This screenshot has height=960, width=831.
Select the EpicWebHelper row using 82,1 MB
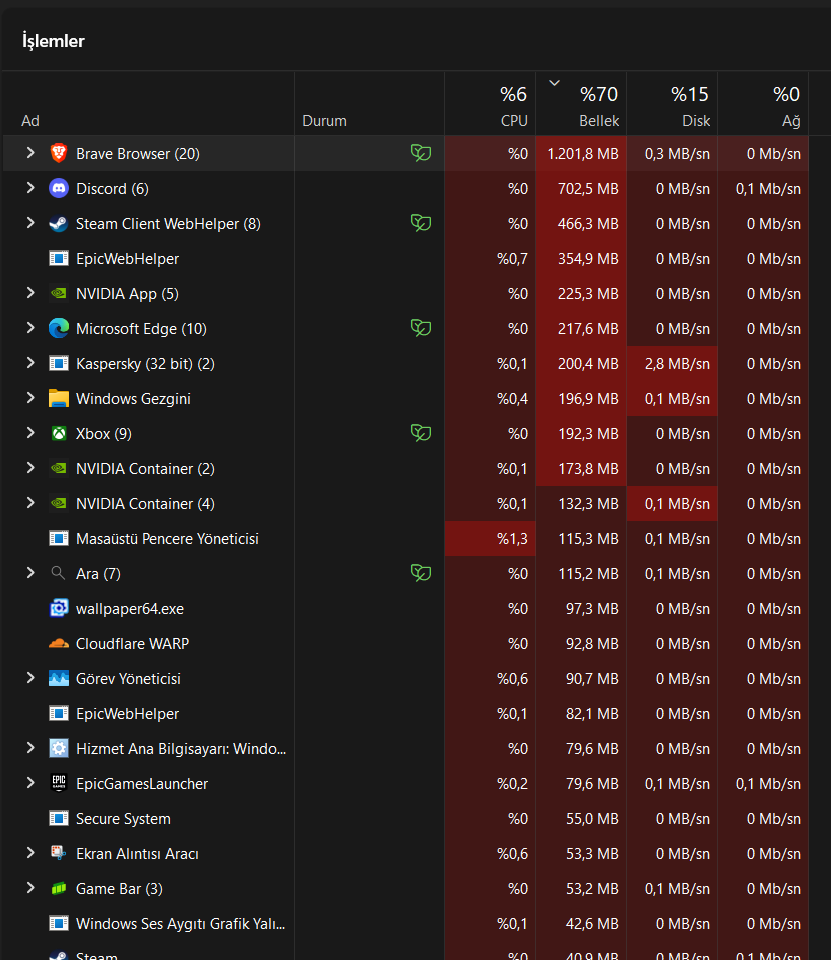point(405,713)
